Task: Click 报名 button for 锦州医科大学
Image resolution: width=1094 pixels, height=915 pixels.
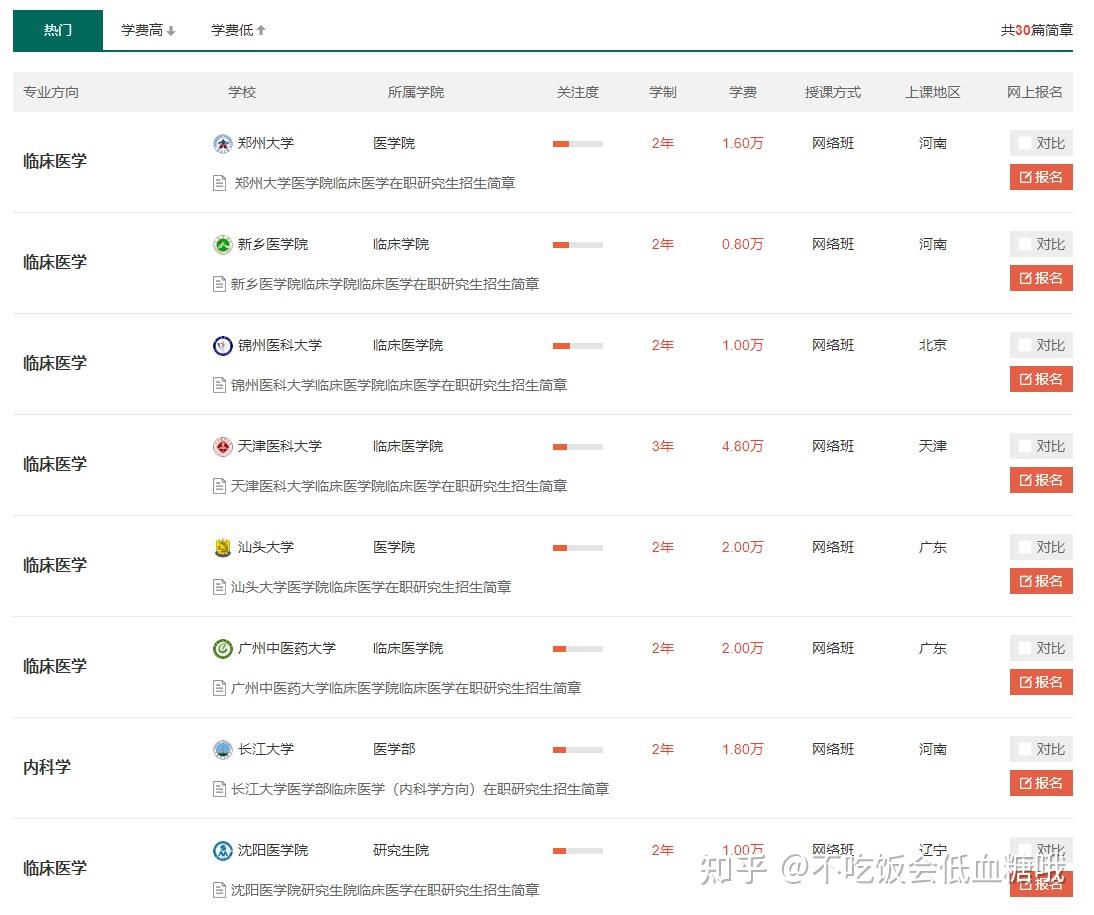Action: coord(1041,379)
